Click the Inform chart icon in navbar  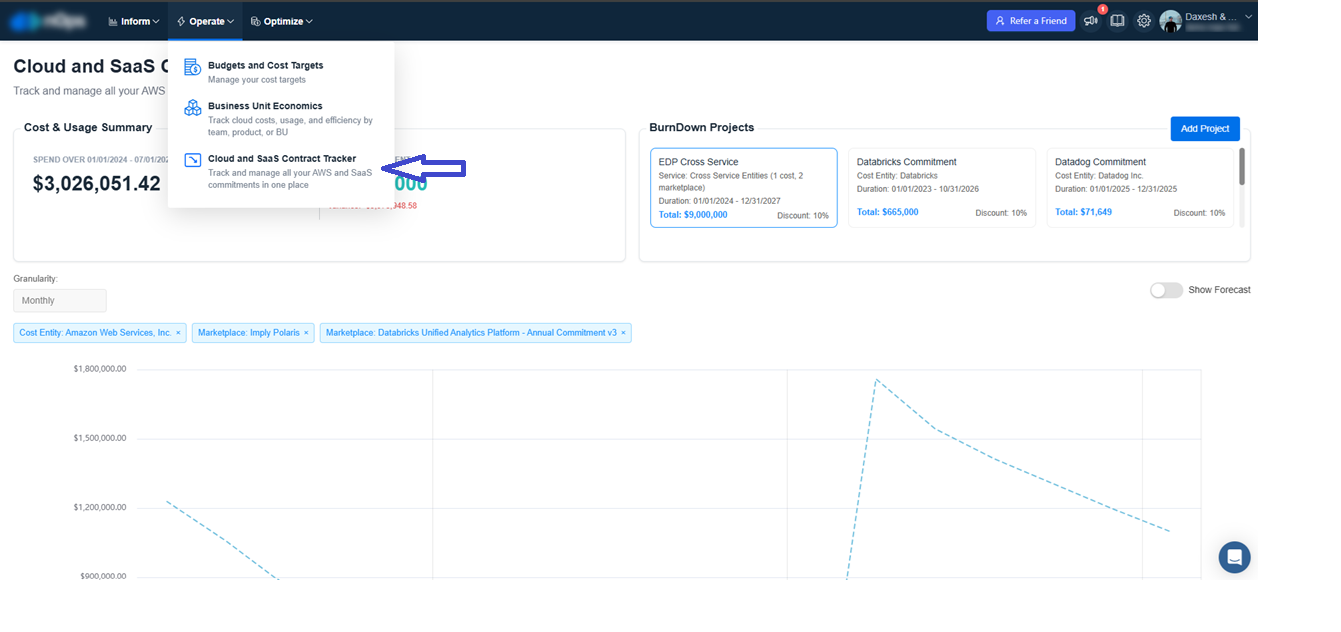[113, 21]
